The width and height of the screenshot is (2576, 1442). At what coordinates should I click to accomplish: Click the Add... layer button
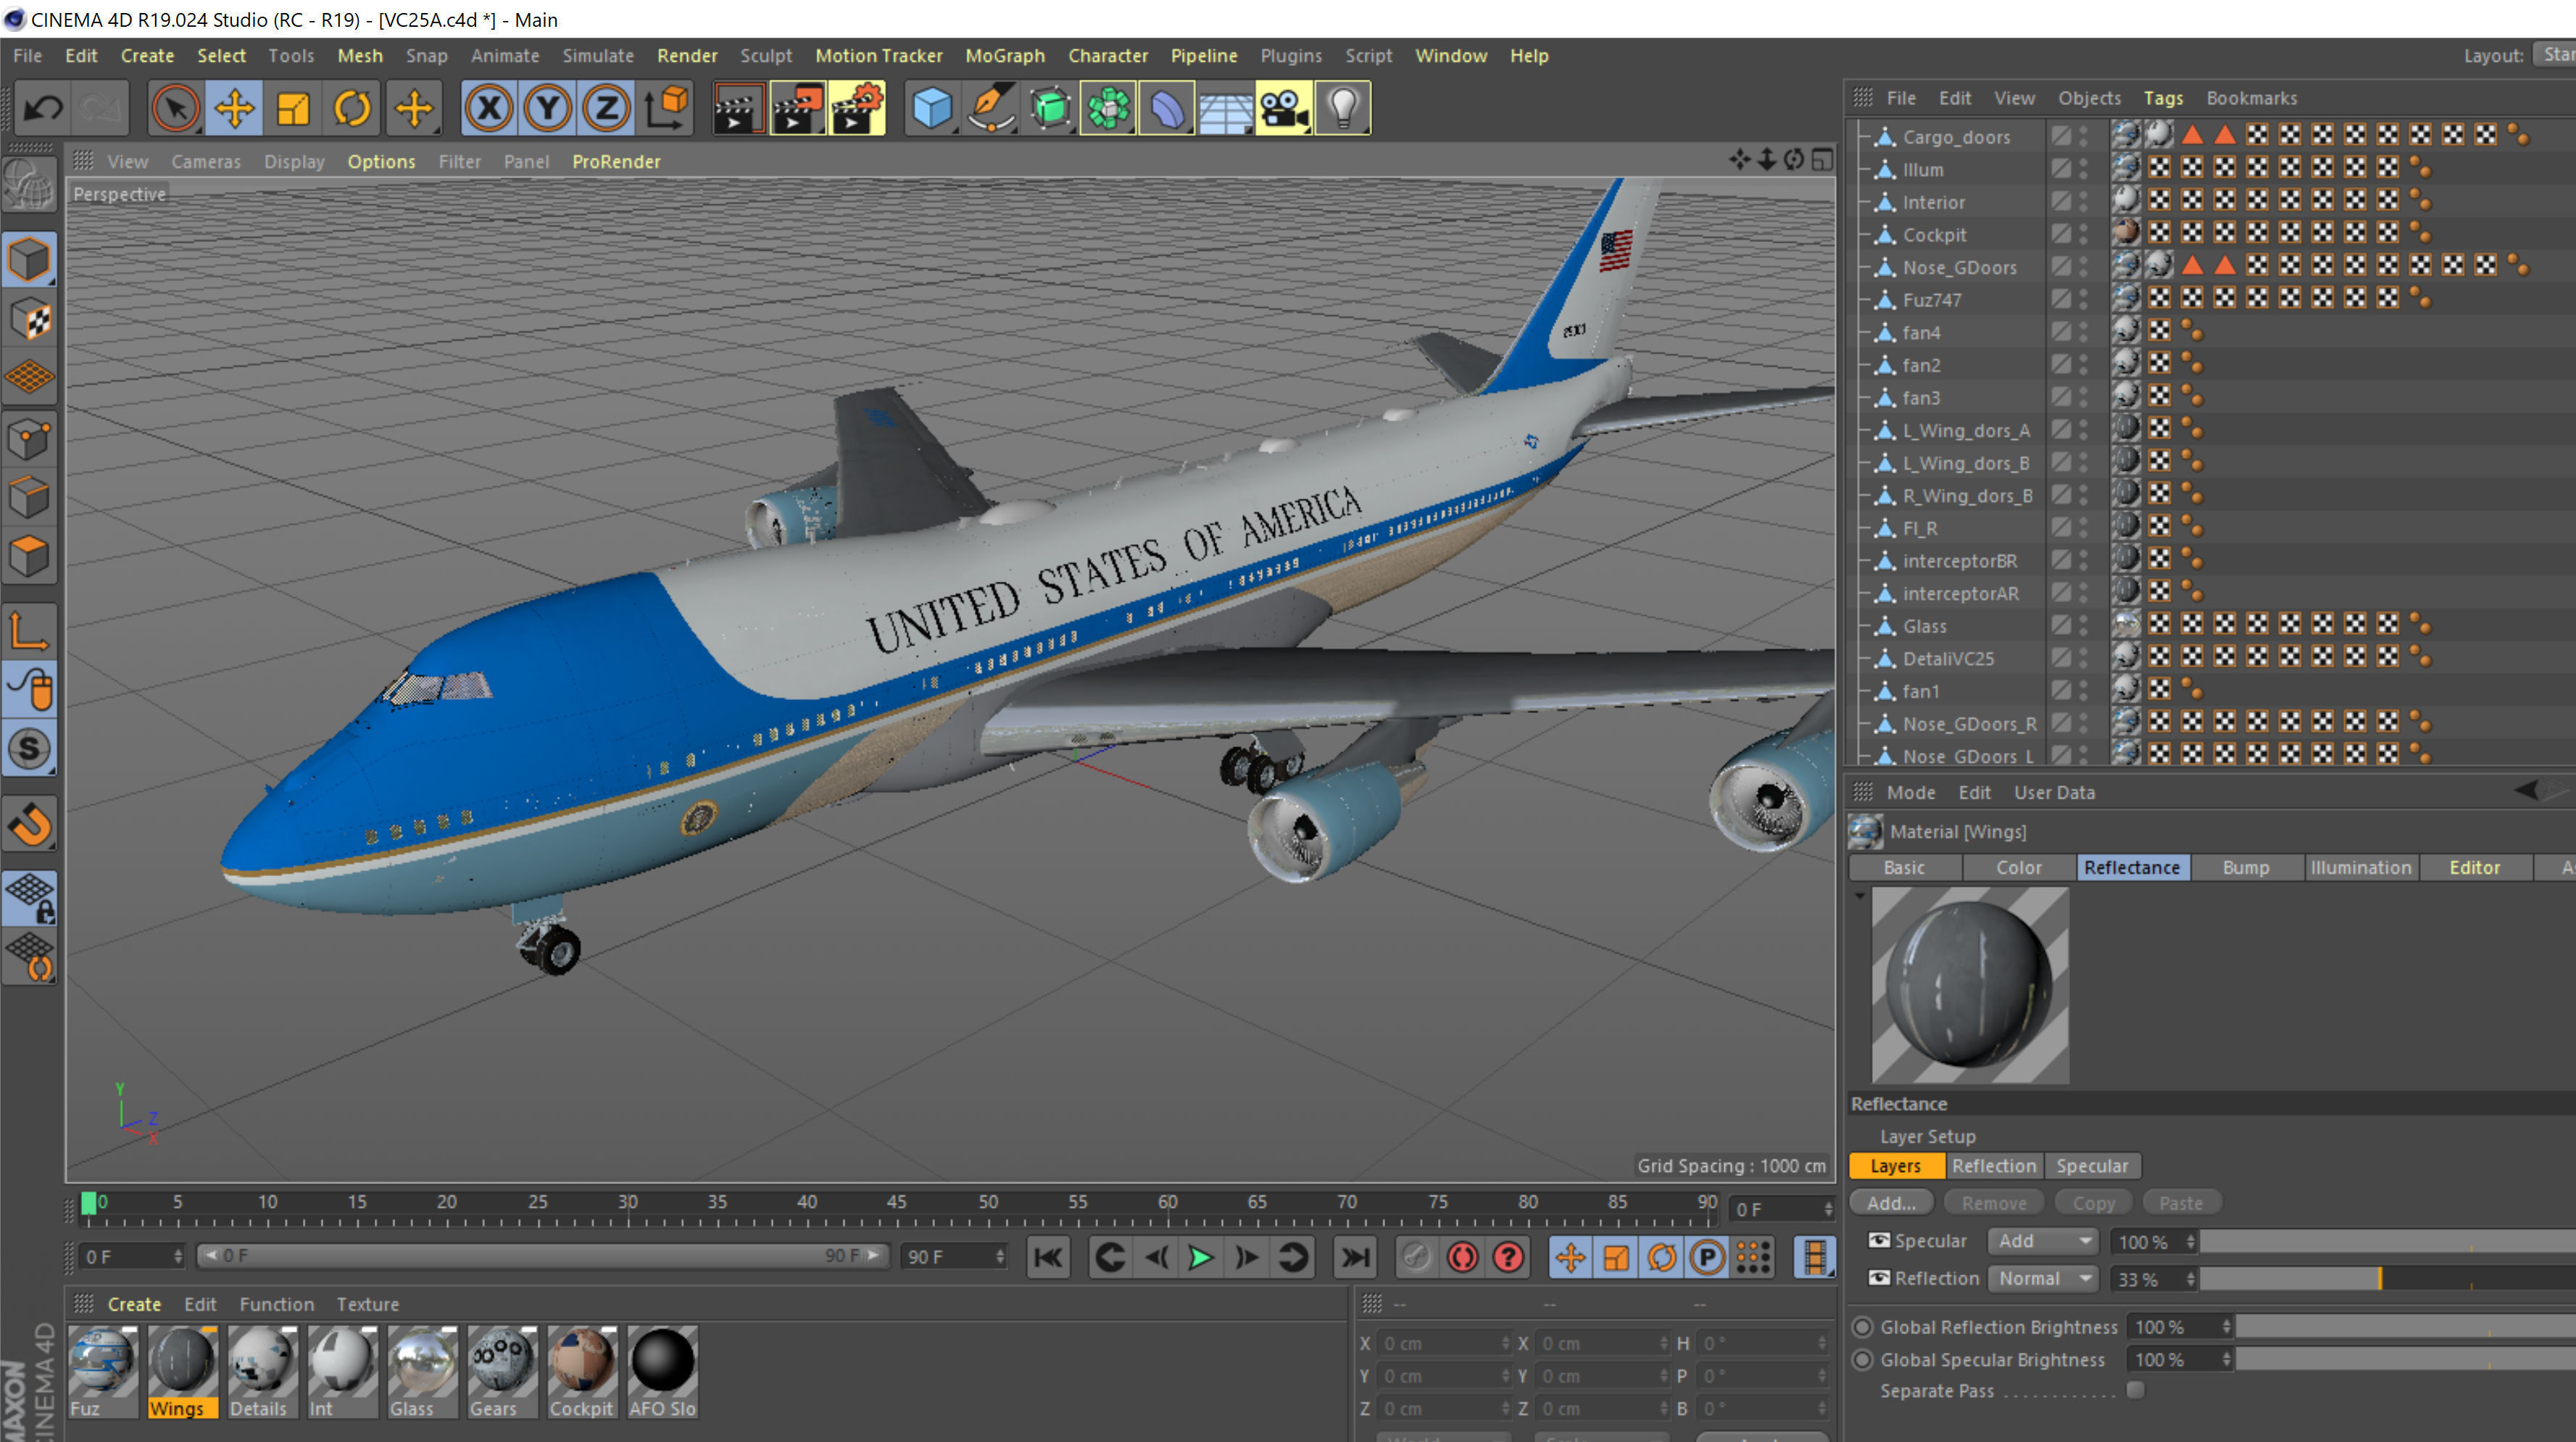click(1890, 1203)
